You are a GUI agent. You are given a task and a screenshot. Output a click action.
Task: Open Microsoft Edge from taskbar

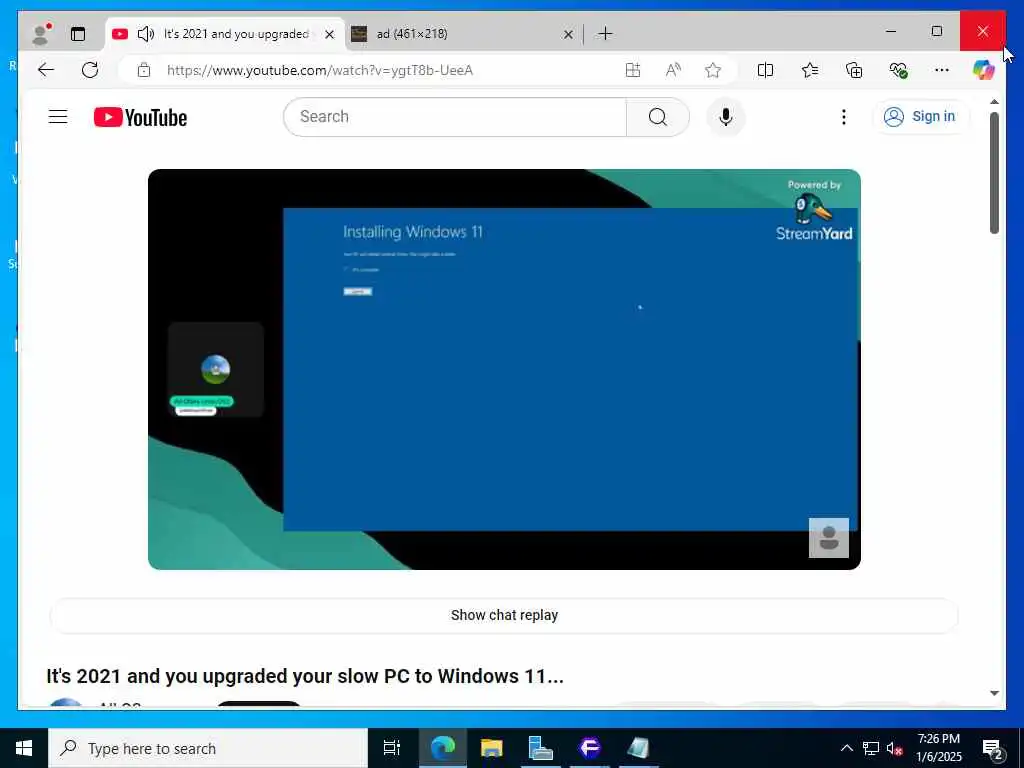[442, 748]
